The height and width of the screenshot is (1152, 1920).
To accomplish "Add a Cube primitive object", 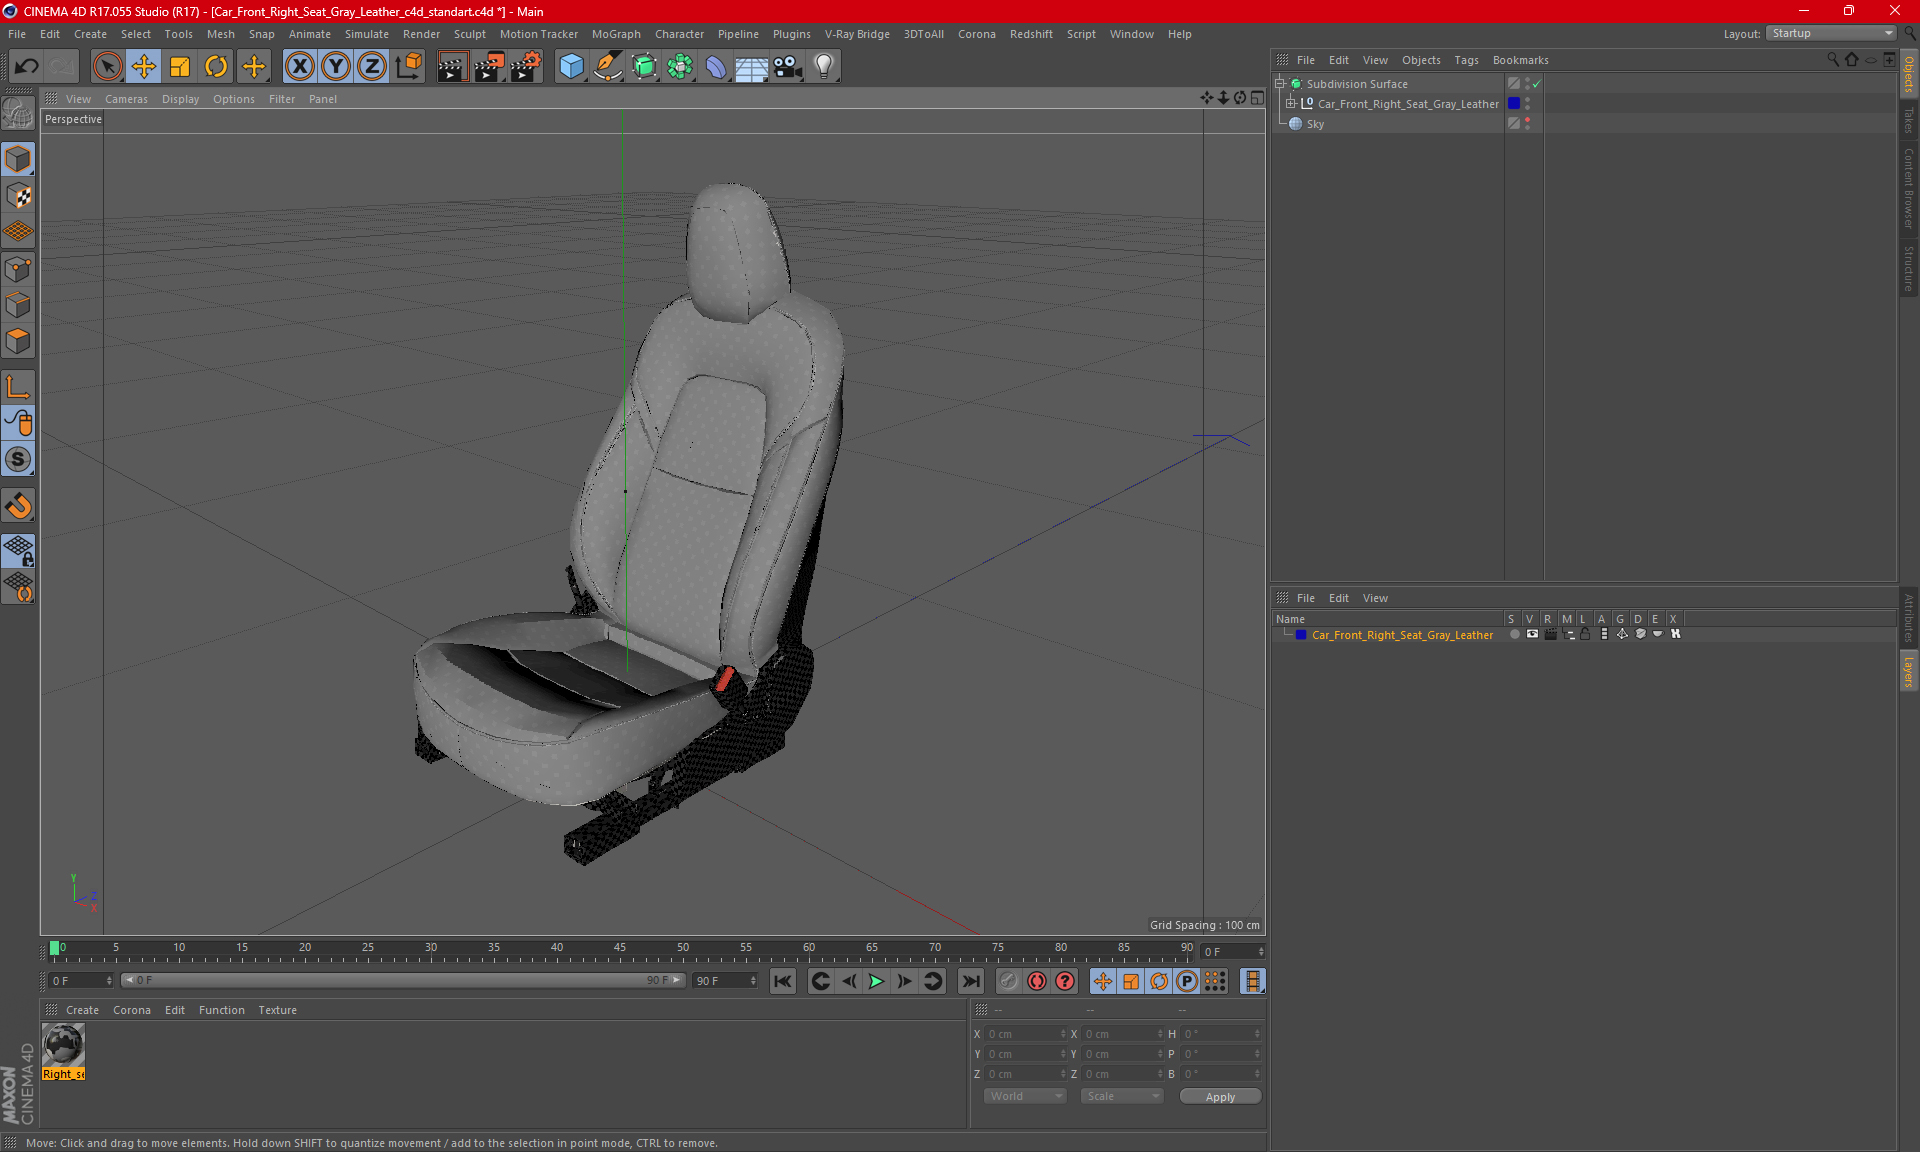I will (571, 67).
